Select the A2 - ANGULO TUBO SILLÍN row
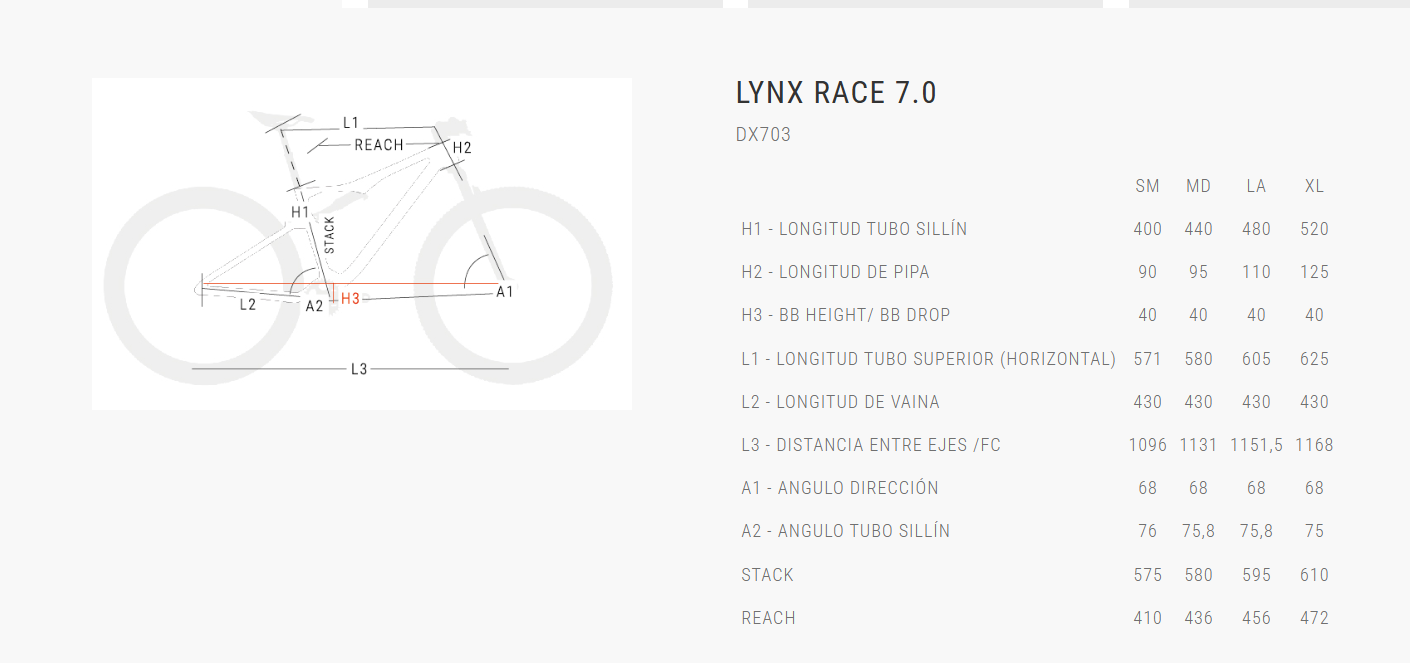Viewport: 1410px width, 663px height. coord(845,531)
